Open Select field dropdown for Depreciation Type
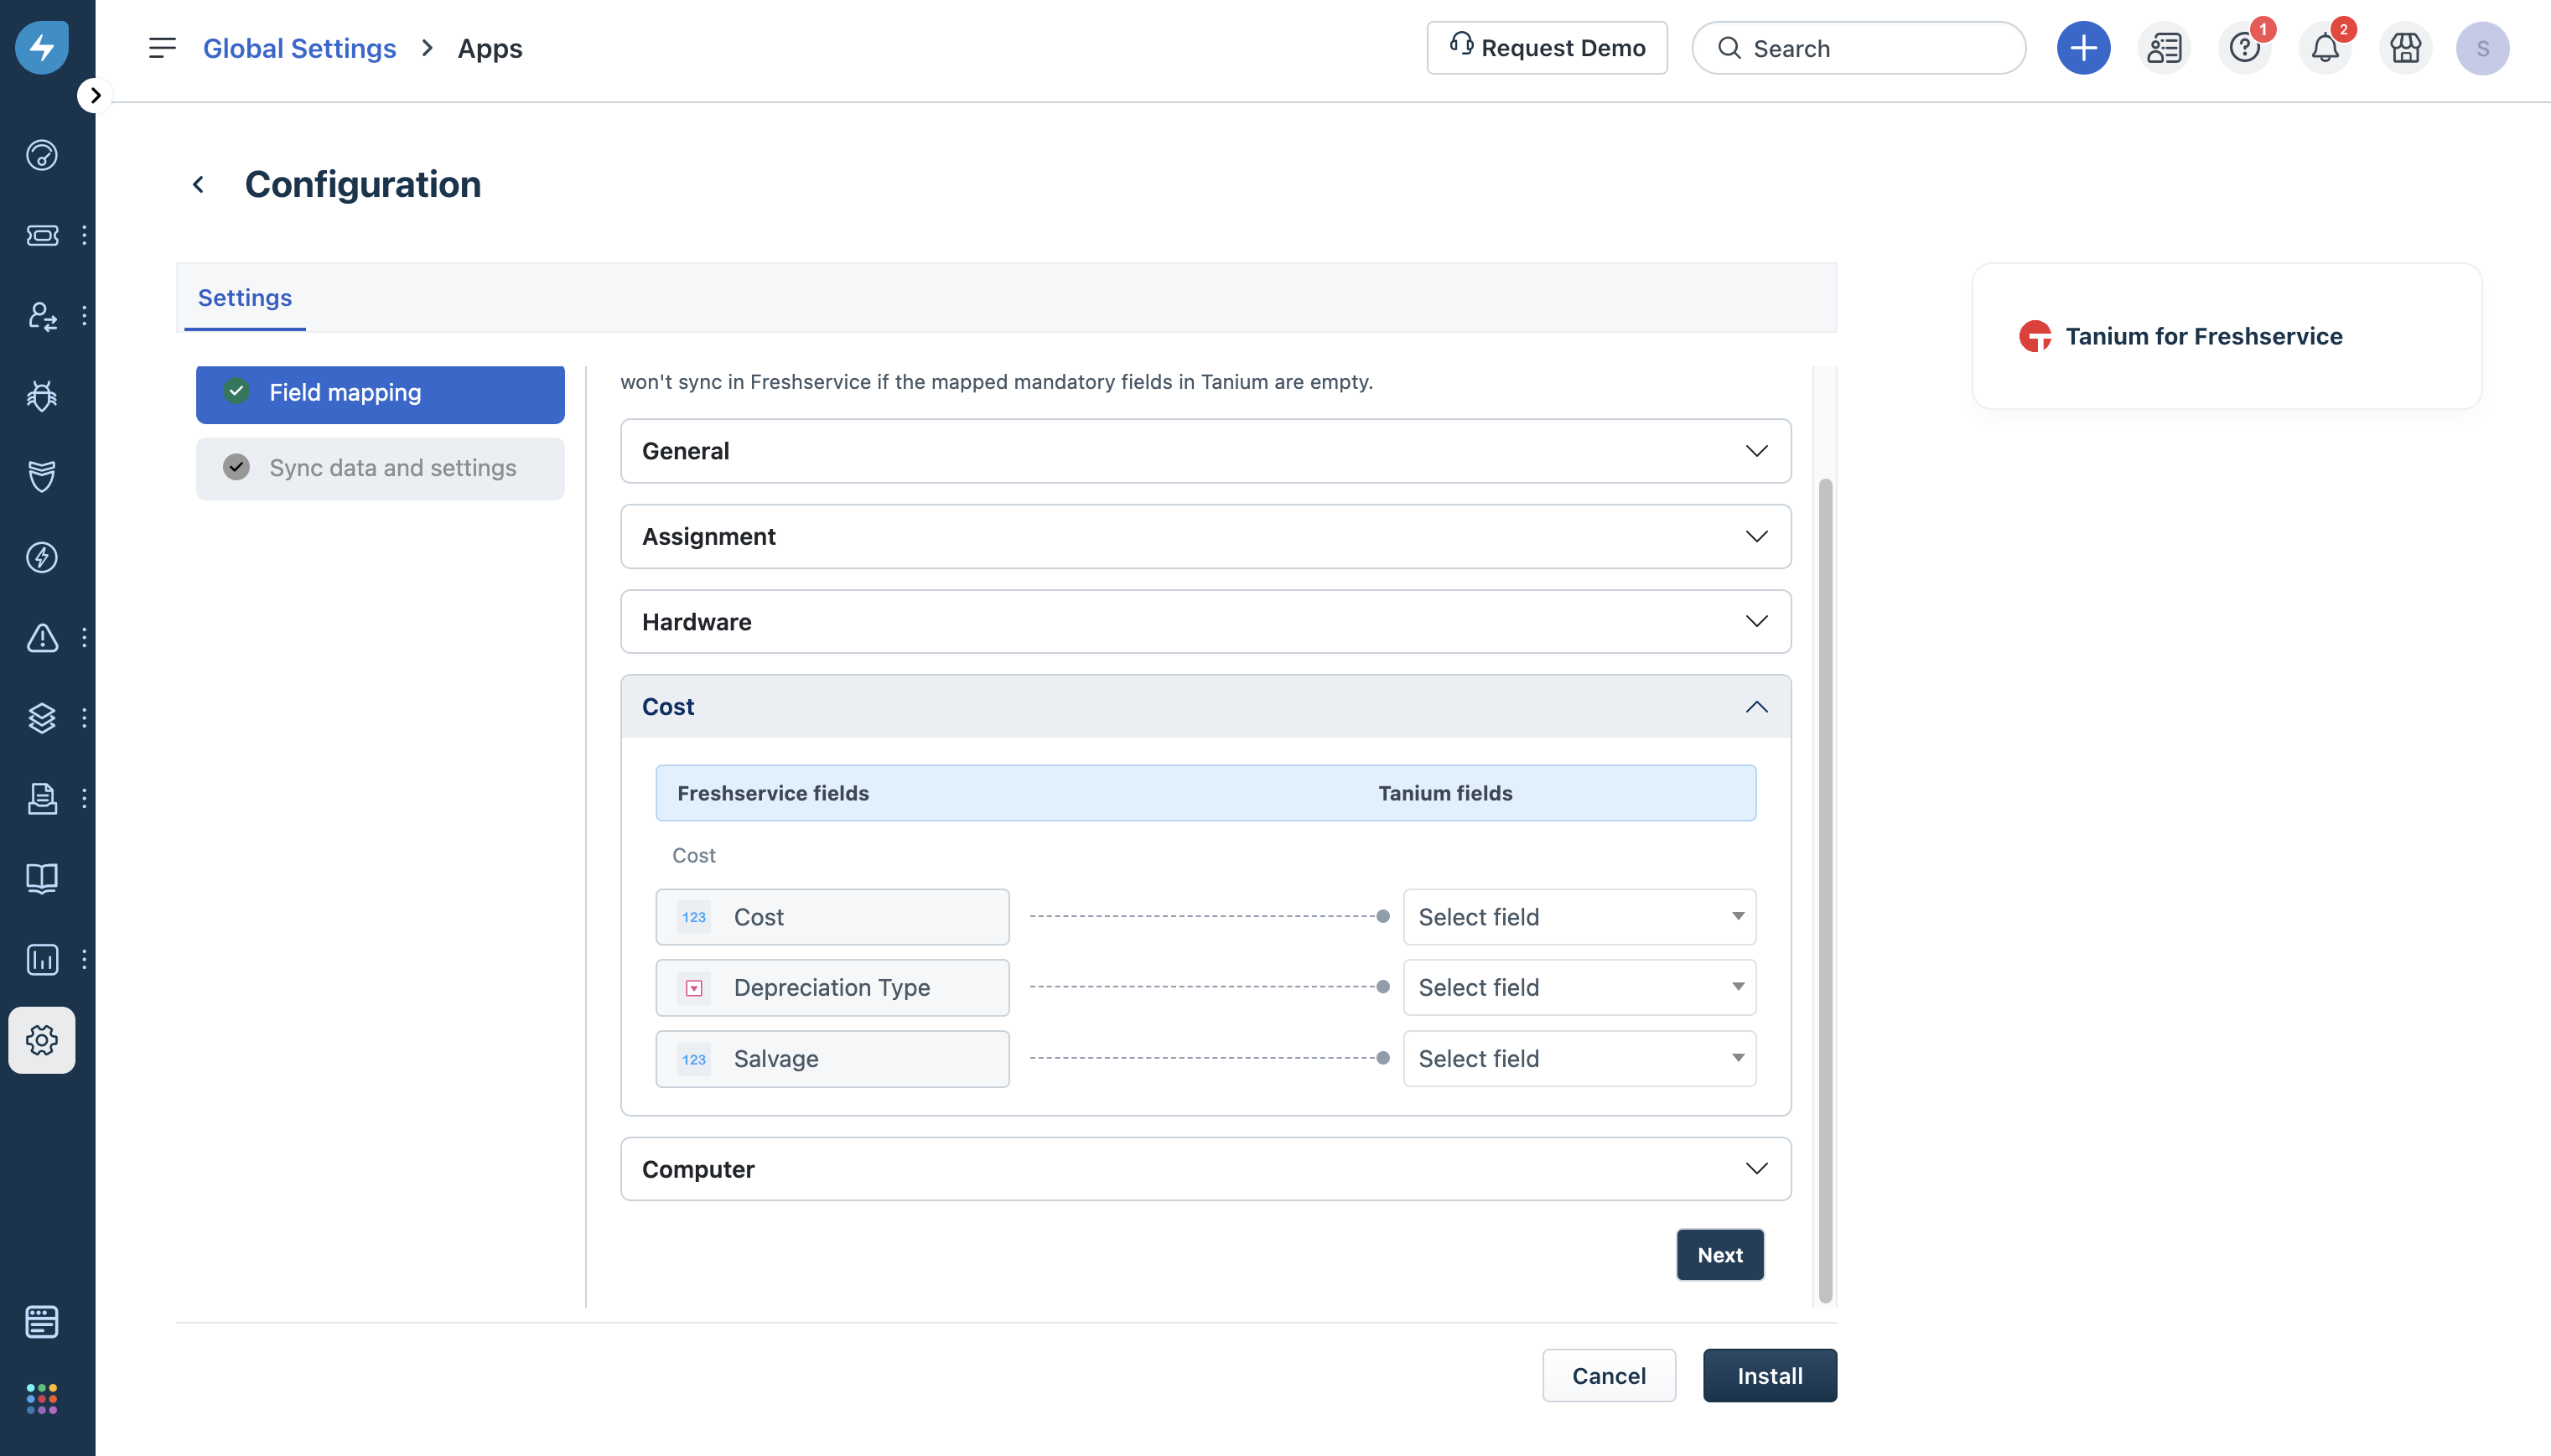This screenshot has height=1456, width=2551. pyautogui.click(x=1579, y=988)
